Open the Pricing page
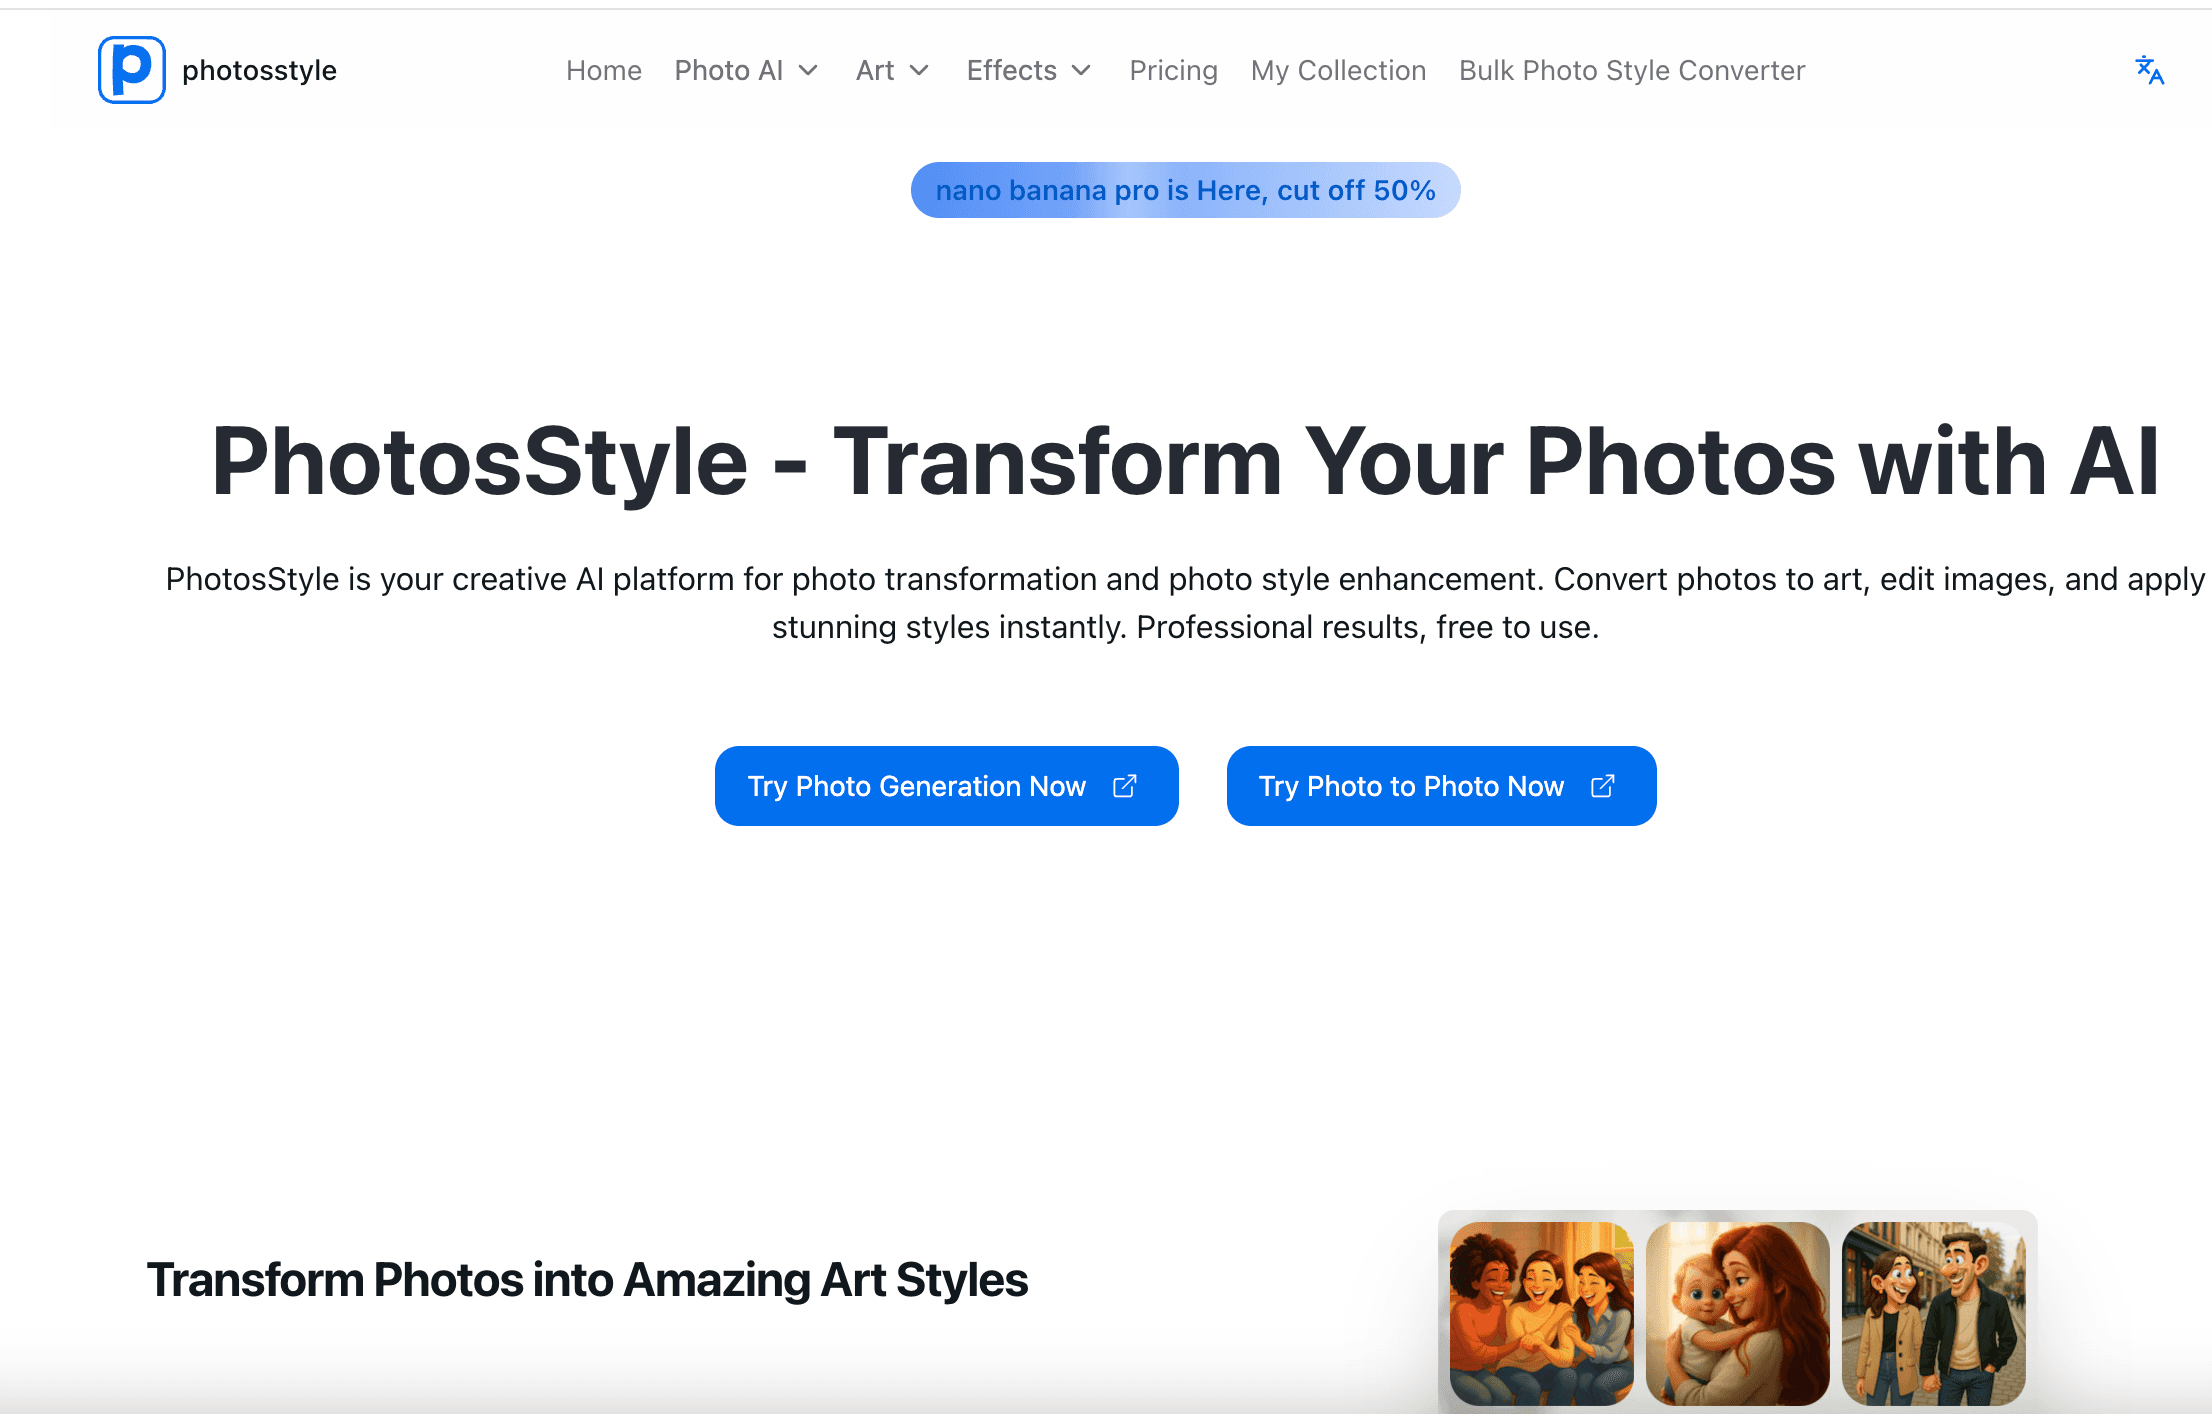This screenshot has width=2212, height=1414. [1173, 70]
